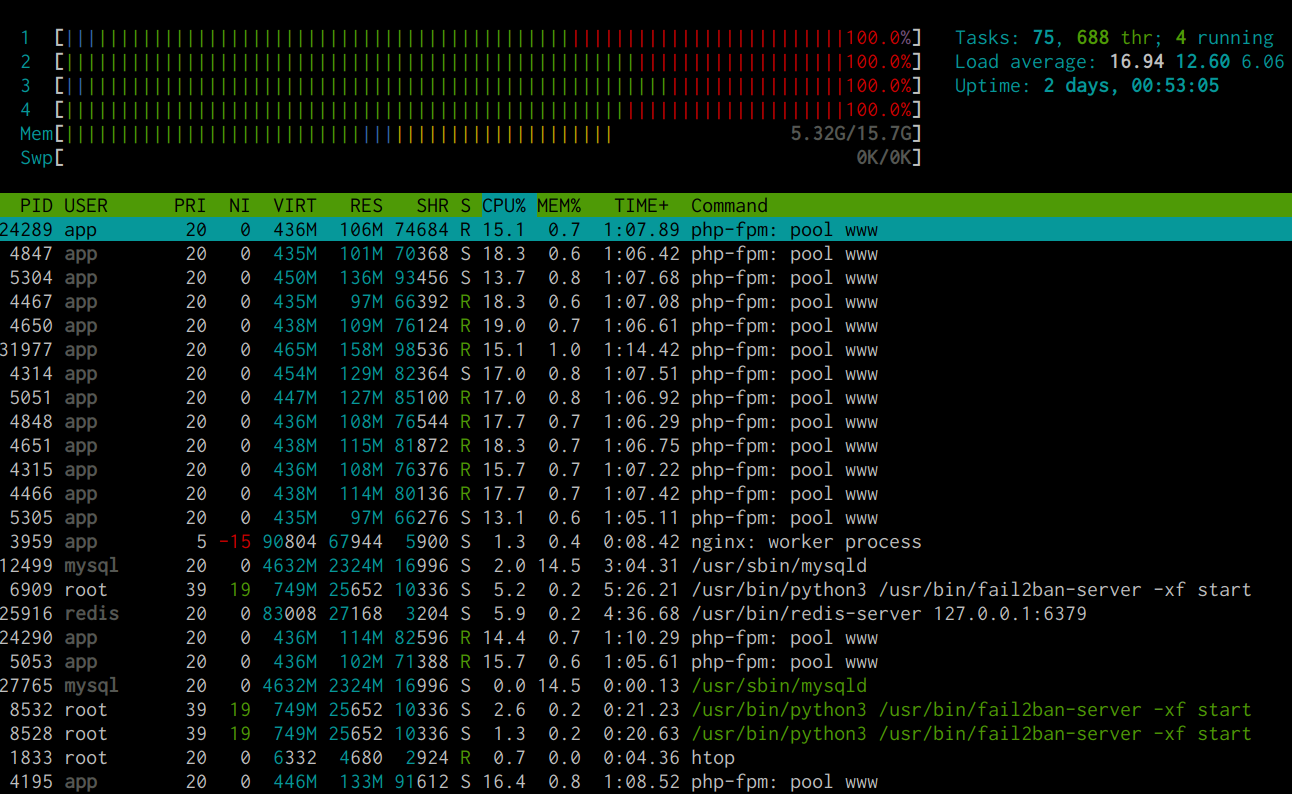Image resolution: width=1292 pixels, height=794 pixels.
Task: Sort by the CPU% column header
Action: 504,206
